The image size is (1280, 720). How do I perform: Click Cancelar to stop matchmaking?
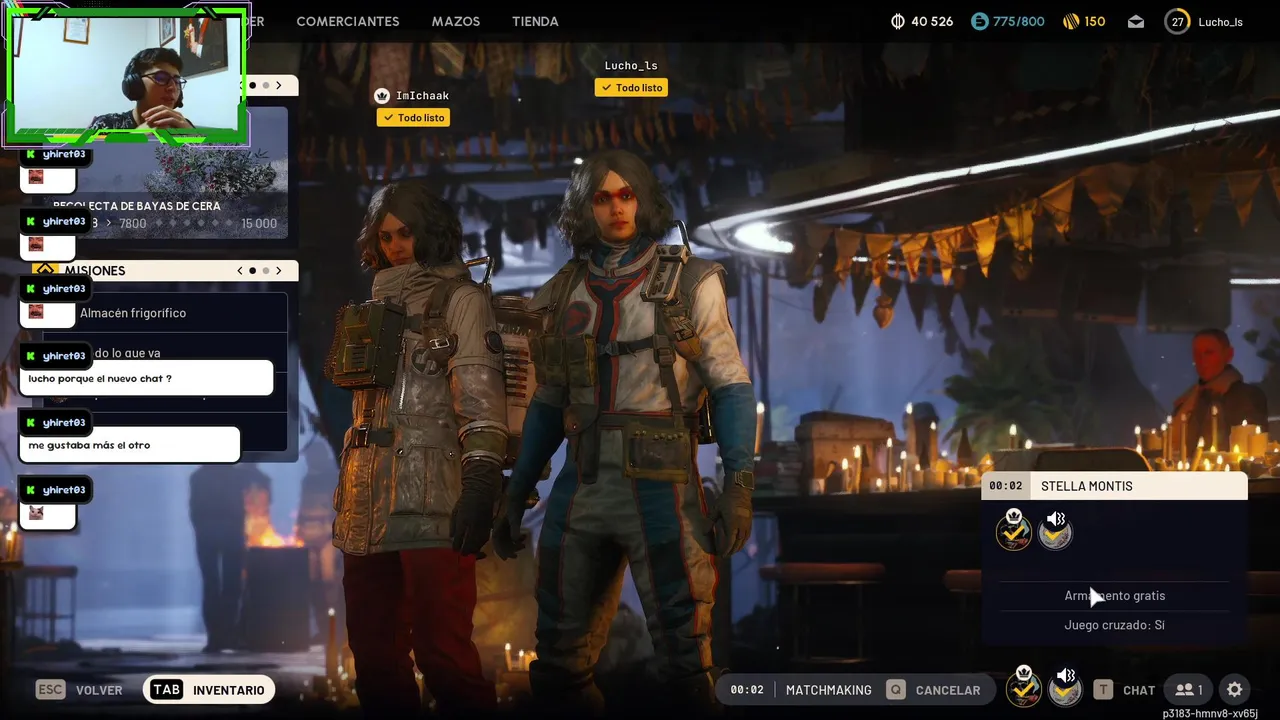coord(948,690)
